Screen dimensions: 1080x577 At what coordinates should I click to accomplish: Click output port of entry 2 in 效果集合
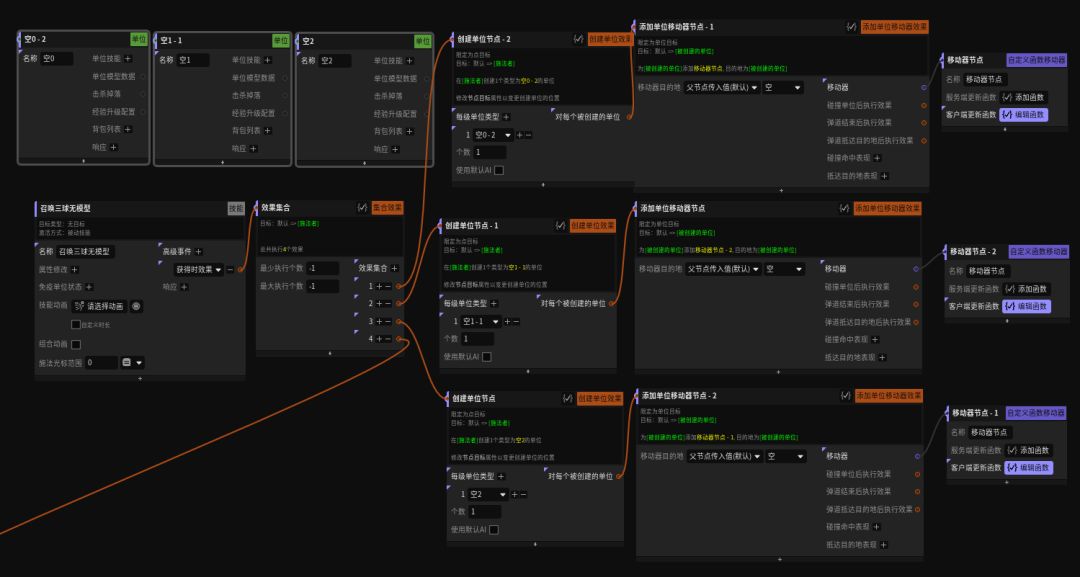click(x=398, y=304)
